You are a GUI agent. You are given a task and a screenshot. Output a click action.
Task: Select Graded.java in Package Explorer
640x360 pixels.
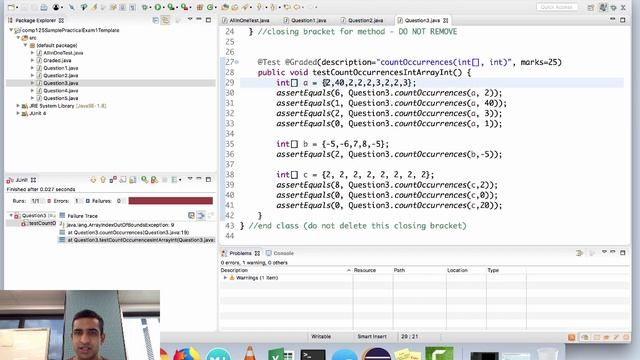58,60
